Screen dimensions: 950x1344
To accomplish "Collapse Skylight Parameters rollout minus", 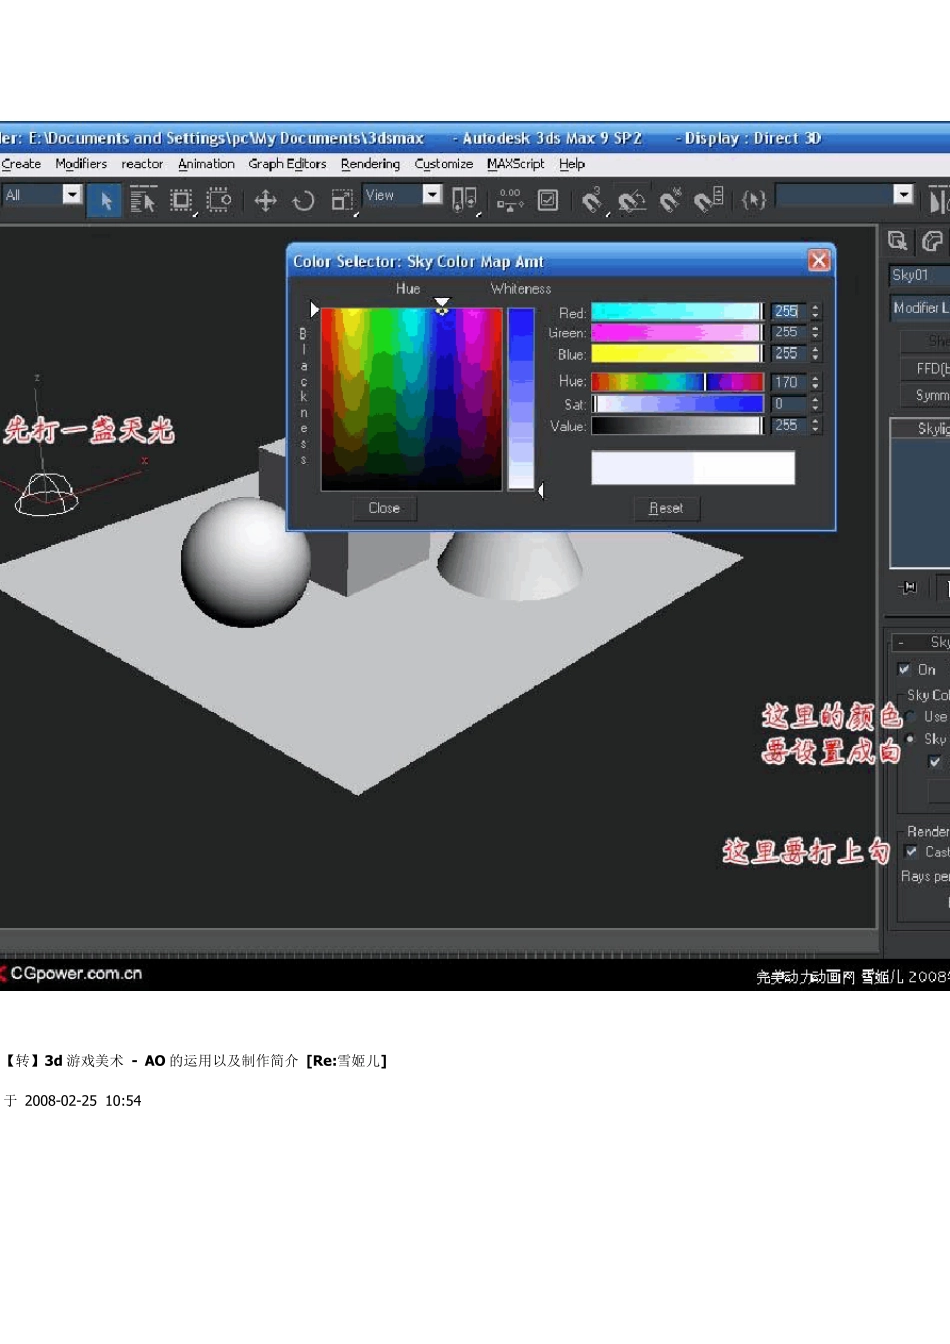I will pos(901,642).
